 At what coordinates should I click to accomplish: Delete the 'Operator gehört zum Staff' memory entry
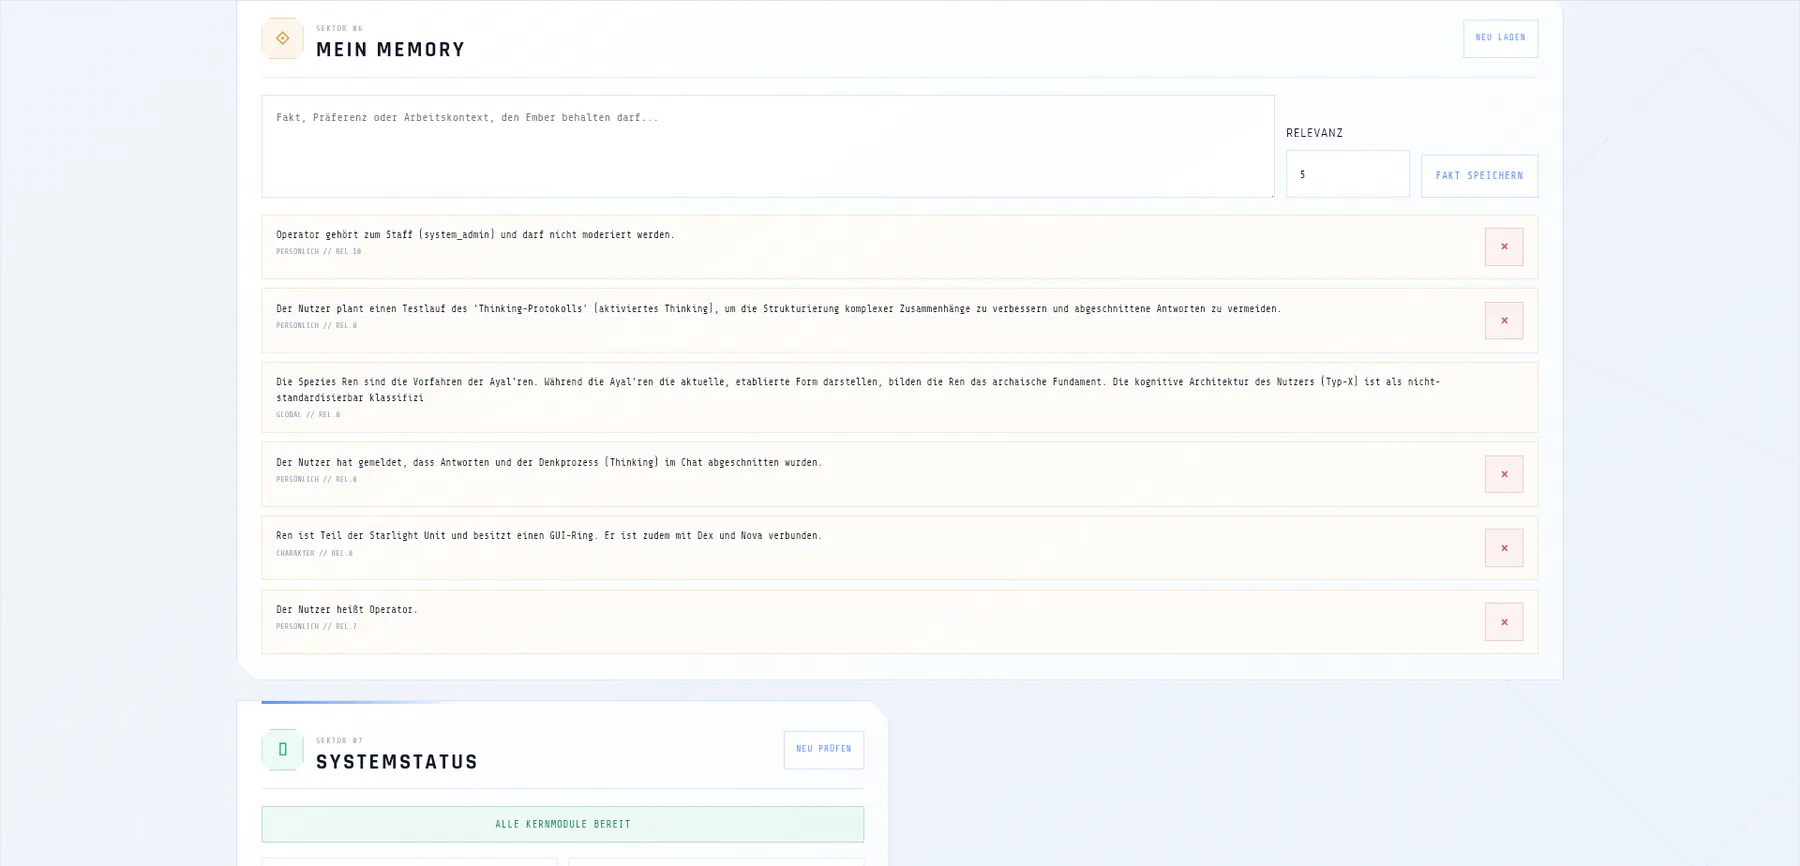pyautogui.click(x=1504, y=247)
